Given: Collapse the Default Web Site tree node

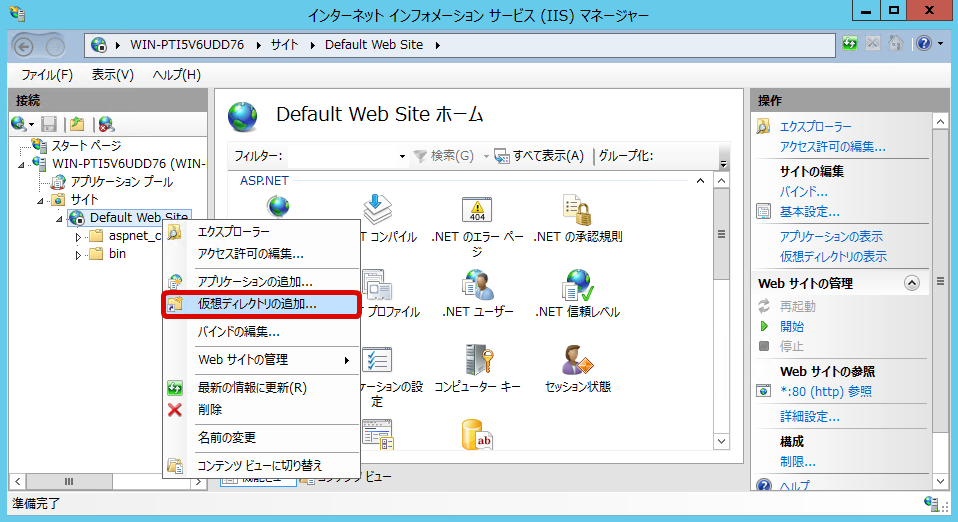Looking at the screenshot, I should (x=59, y=218).
